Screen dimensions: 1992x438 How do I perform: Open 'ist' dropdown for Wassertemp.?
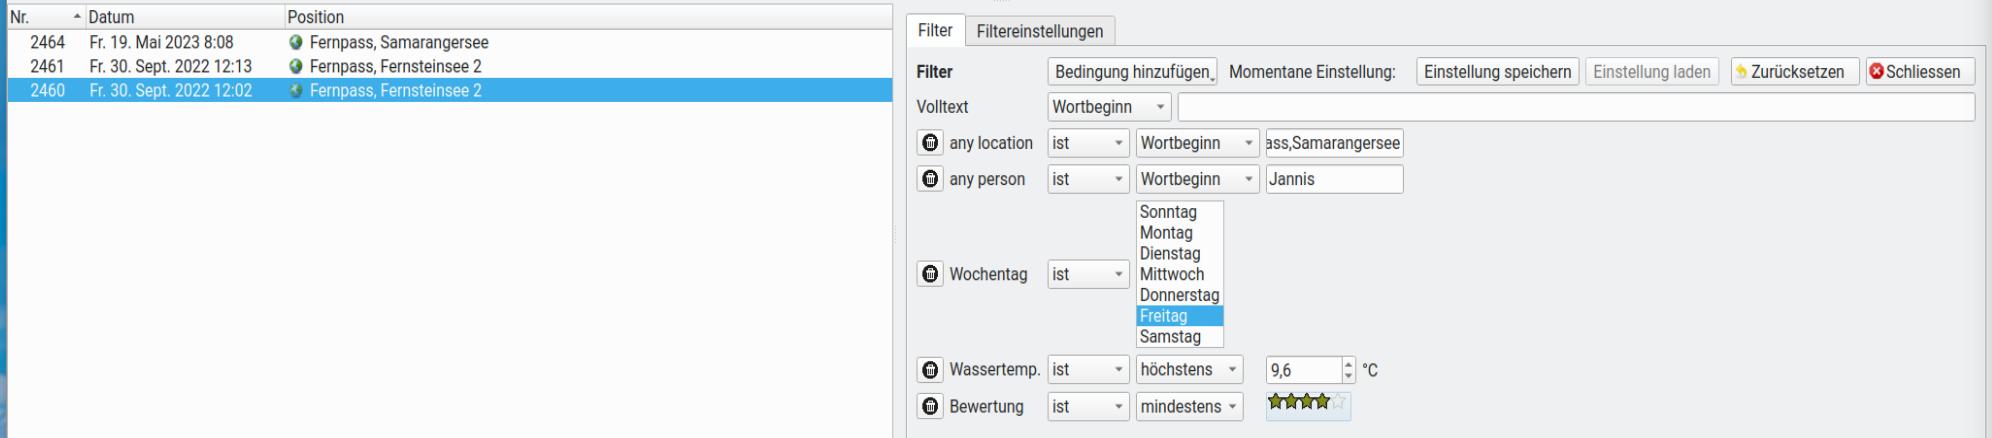tap(1088, 370)
